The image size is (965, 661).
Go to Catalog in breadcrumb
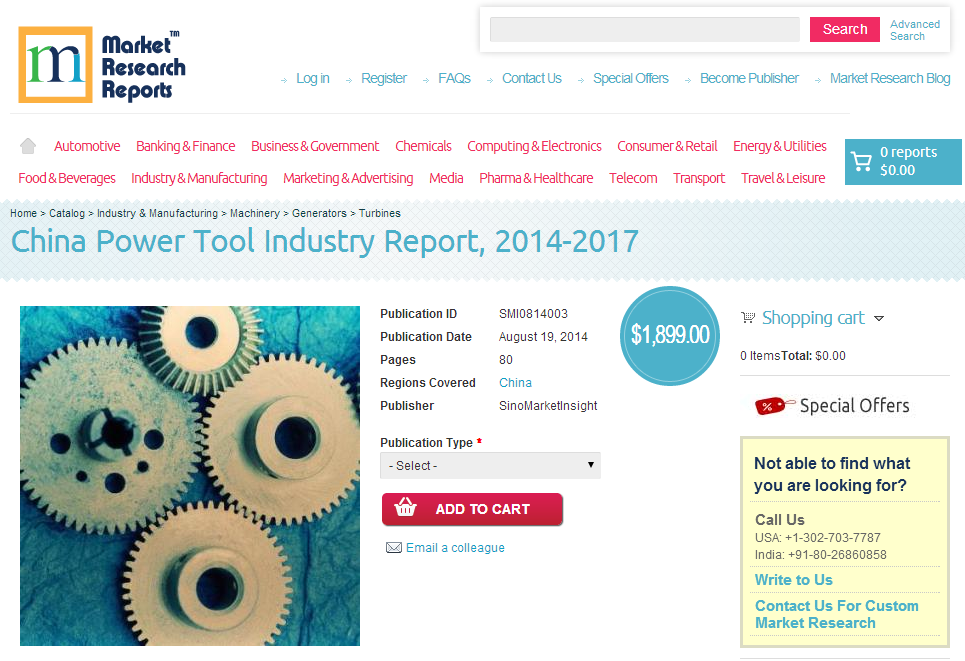(67, 213)
